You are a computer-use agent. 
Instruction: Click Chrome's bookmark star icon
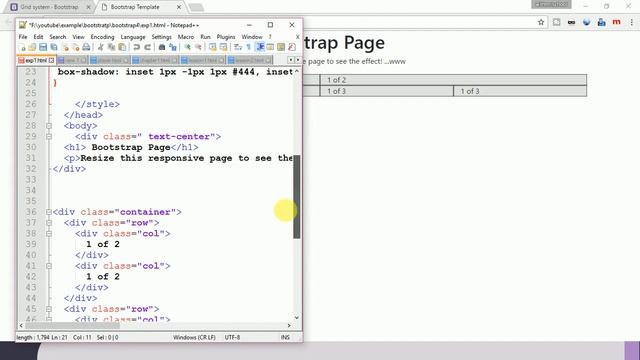541,22
